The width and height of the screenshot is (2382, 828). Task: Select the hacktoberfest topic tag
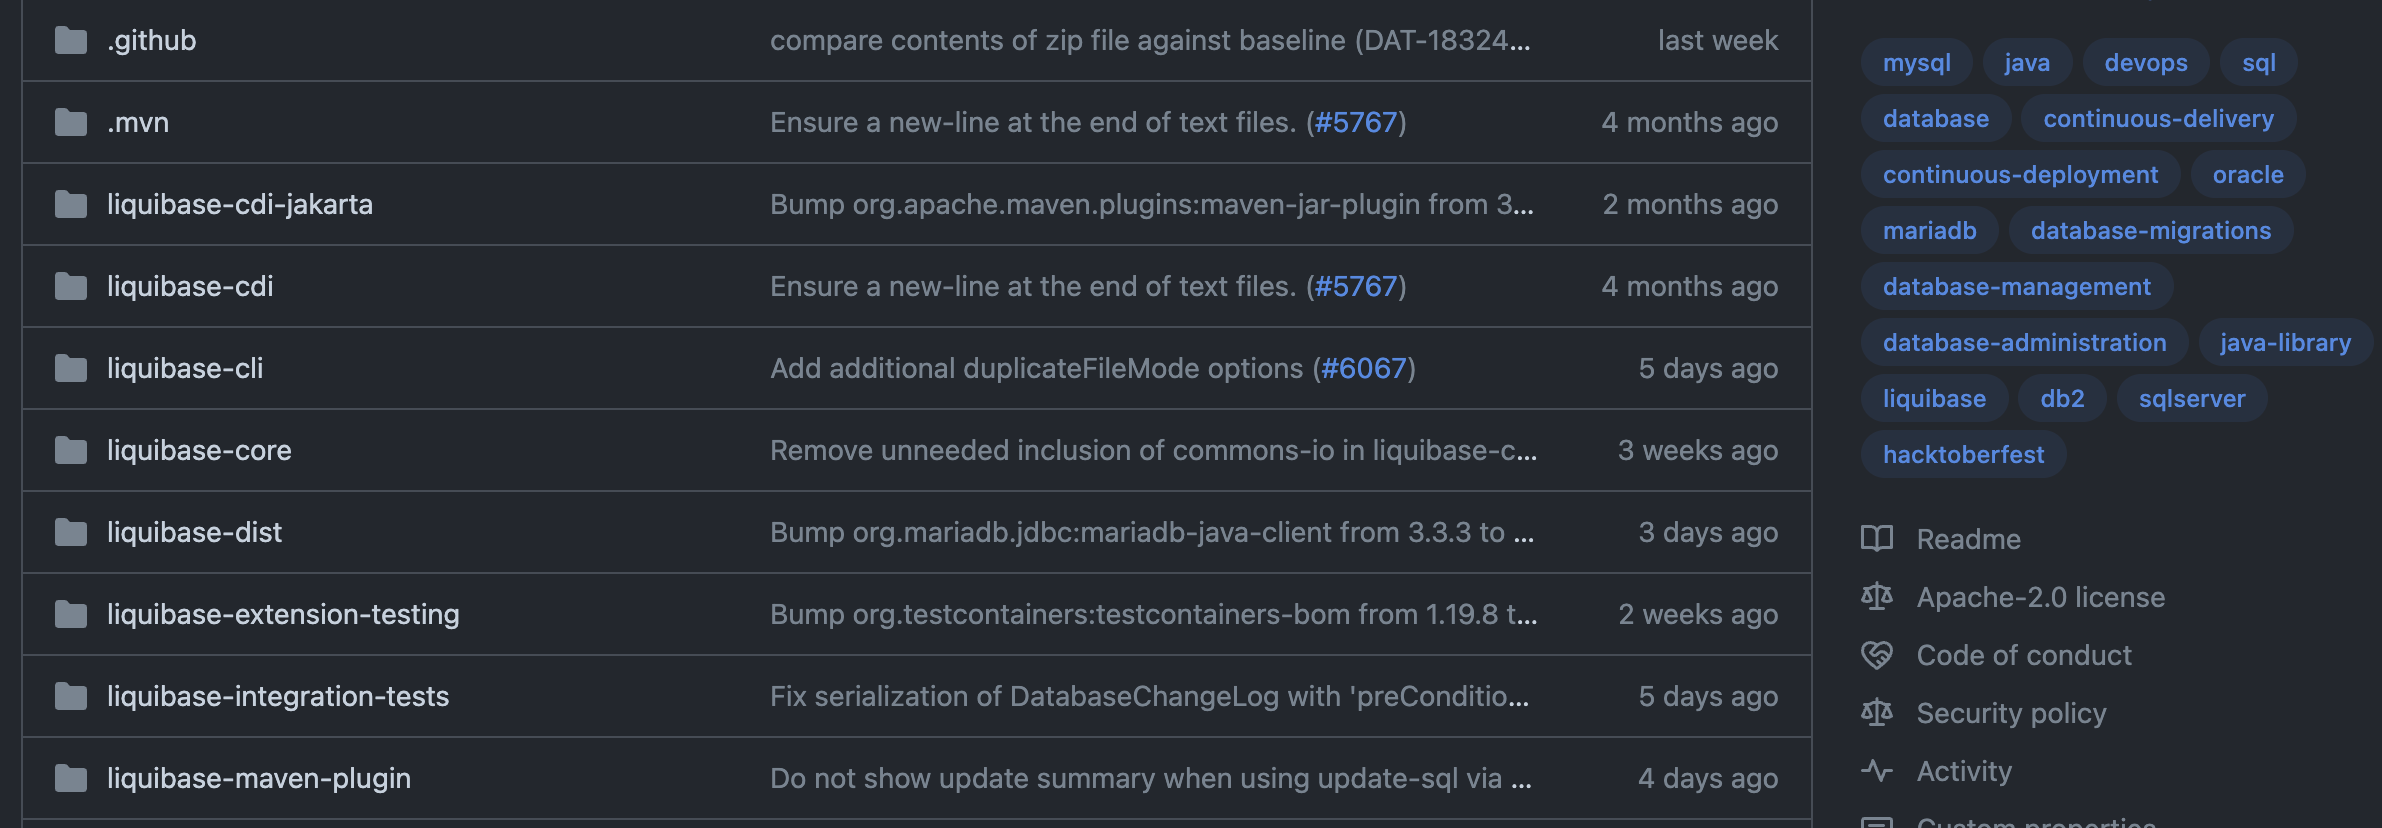click(x=1964, y=454)
